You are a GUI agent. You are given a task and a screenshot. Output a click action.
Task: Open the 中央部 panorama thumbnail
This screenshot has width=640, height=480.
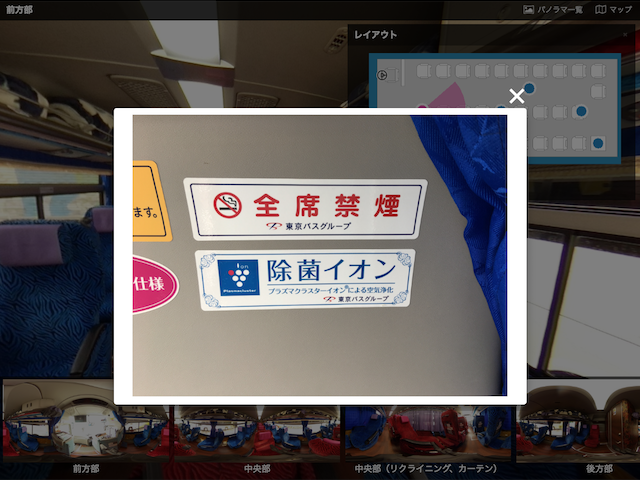pyautogui.click(x=257, y=433)
